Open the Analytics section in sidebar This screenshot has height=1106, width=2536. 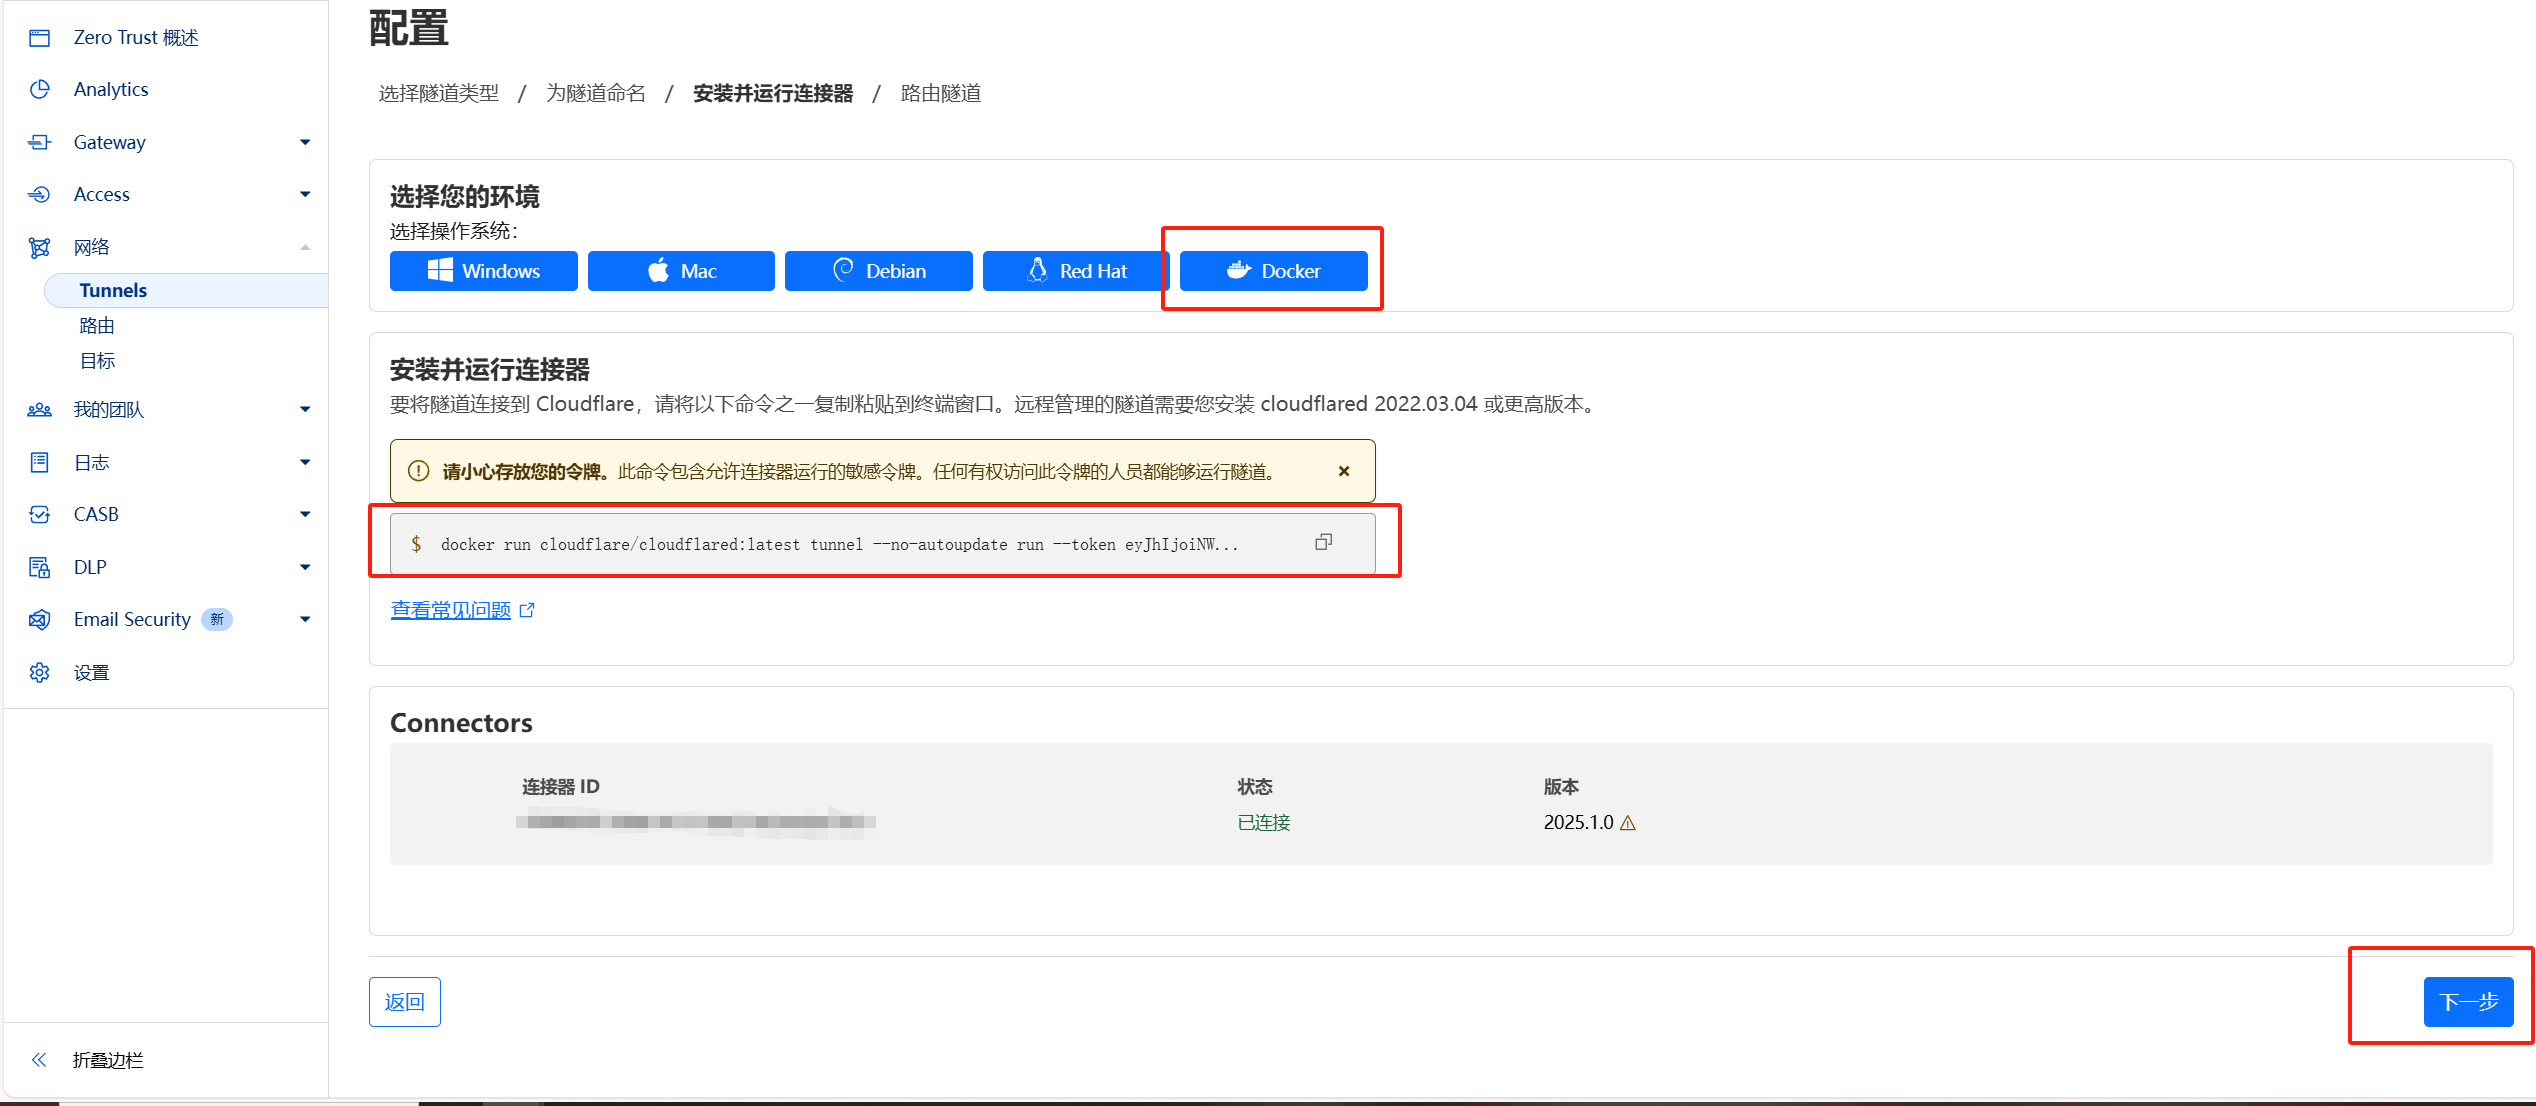coord(111,88)
